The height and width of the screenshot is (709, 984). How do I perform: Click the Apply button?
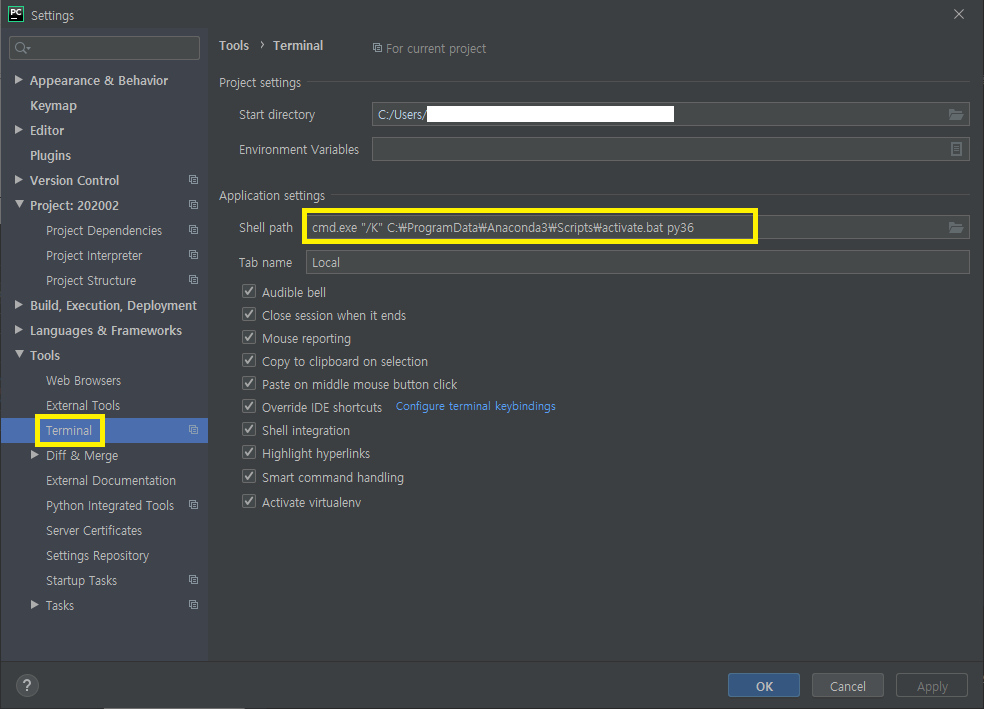click(x=931, y=685)
